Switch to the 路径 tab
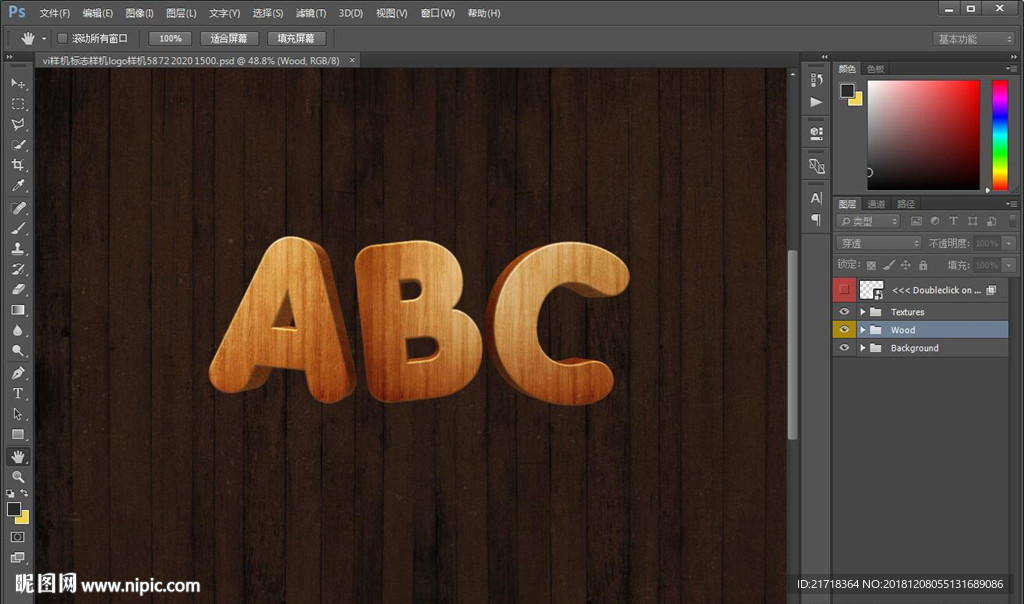 [906, 204]
